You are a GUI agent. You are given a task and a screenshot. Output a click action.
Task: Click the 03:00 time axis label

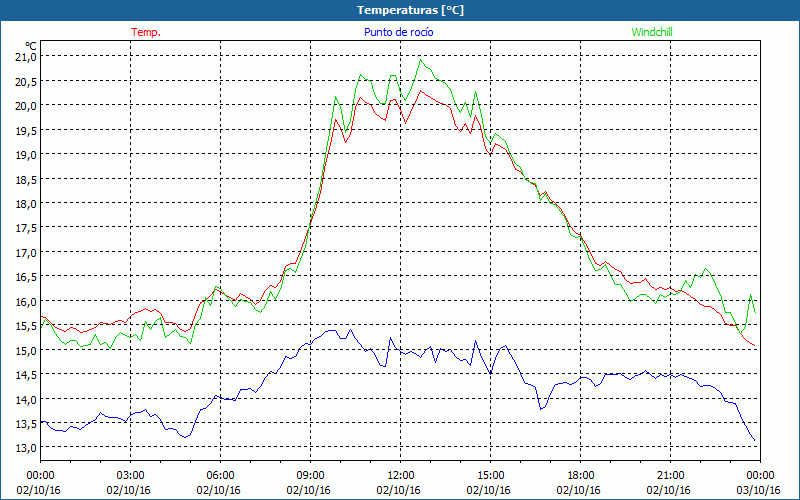pyautogui.click(x=131, y=475)
